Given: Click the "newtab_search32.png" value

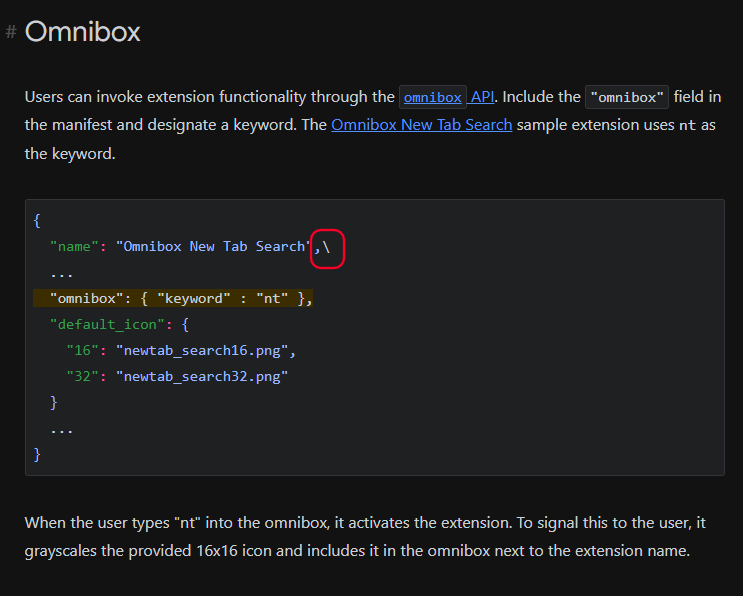Looking at the screenshot, I should pyautogui.click(x=202, y=377).
